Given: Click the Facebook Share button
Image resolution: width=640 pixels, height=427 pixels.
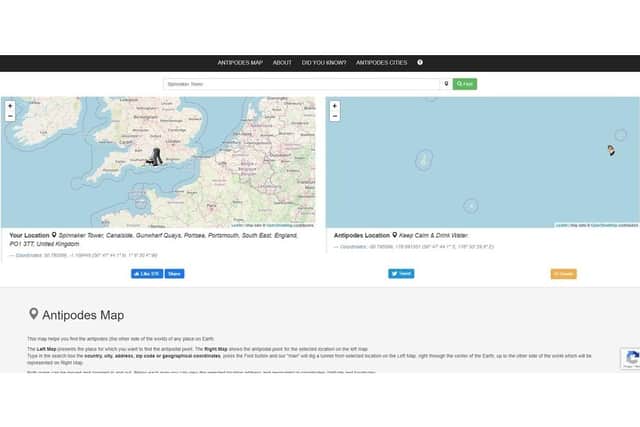Looking at the screenshot, I should click(x=174, y=274).
